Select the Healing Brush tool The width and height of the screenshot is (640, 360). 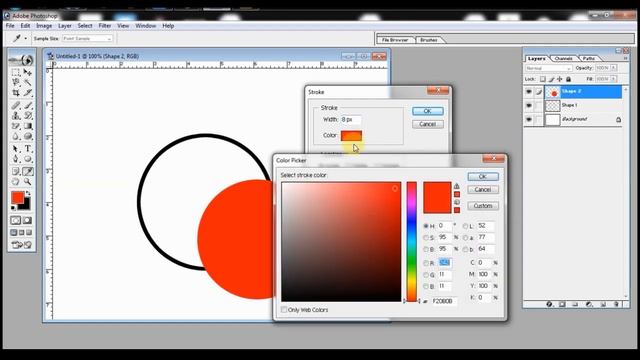click(x=16, y=106)
